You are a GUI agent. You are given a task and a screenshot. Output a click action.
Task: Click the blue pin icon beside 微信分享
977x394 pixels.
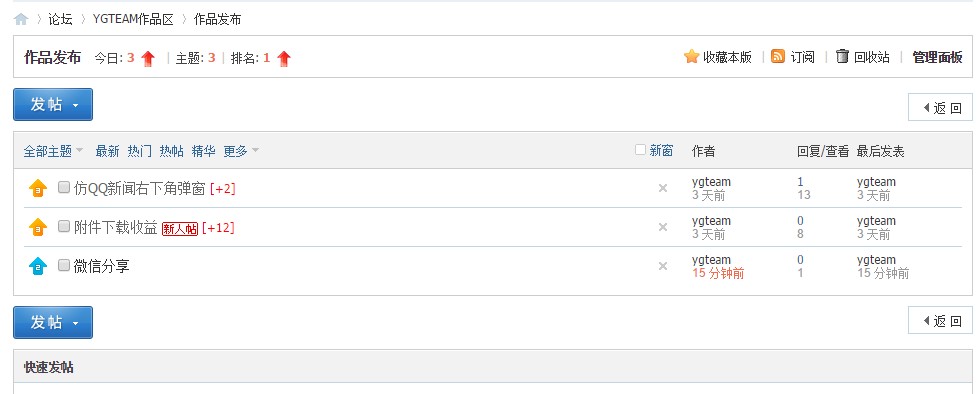click(38, 266)
